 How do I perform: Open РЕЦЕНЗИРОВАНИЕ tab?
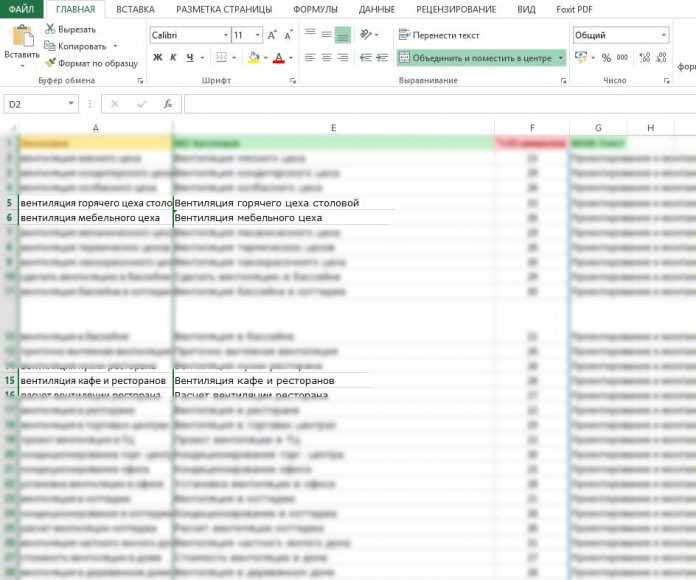456,9
